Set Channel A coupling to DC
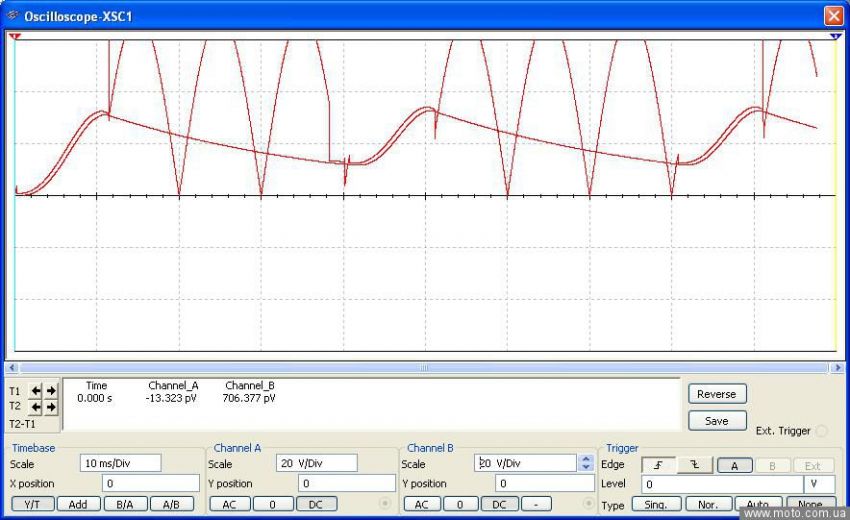This screenshot has height=520, width=850. (x=316, y=504)
